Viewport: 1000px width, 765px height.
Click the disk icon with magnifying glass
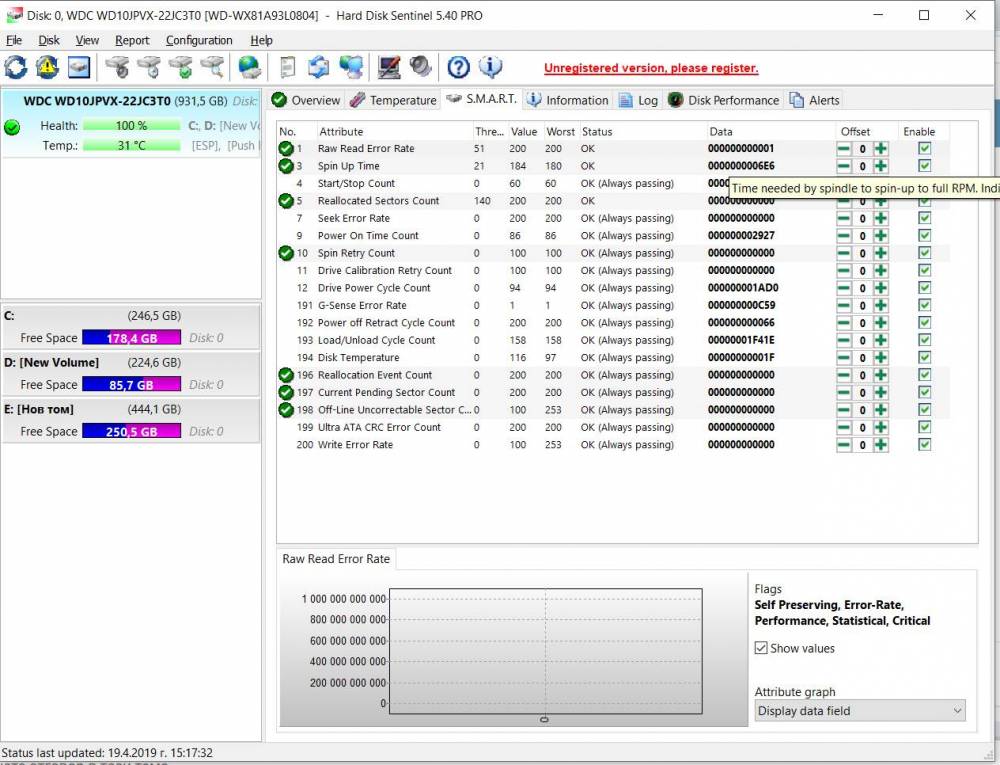click(x=213, y=67)
